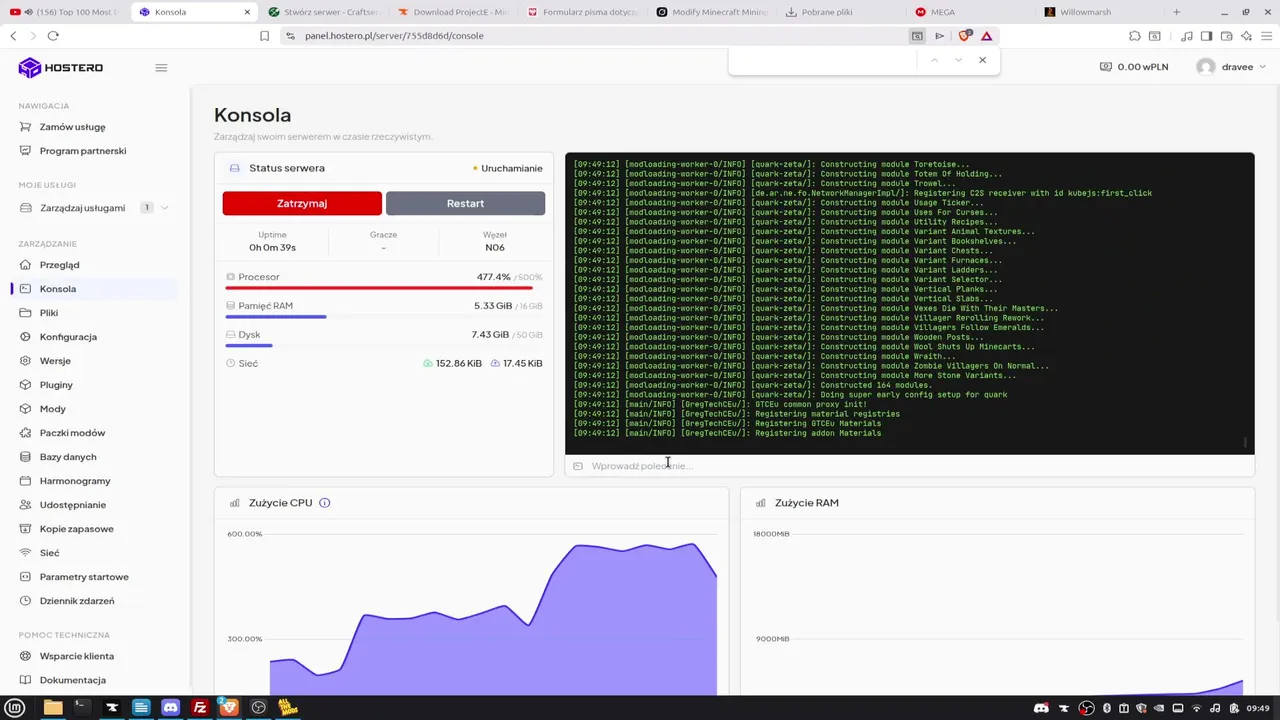Click OBS icon in system tray

[x=1086, y=708]
